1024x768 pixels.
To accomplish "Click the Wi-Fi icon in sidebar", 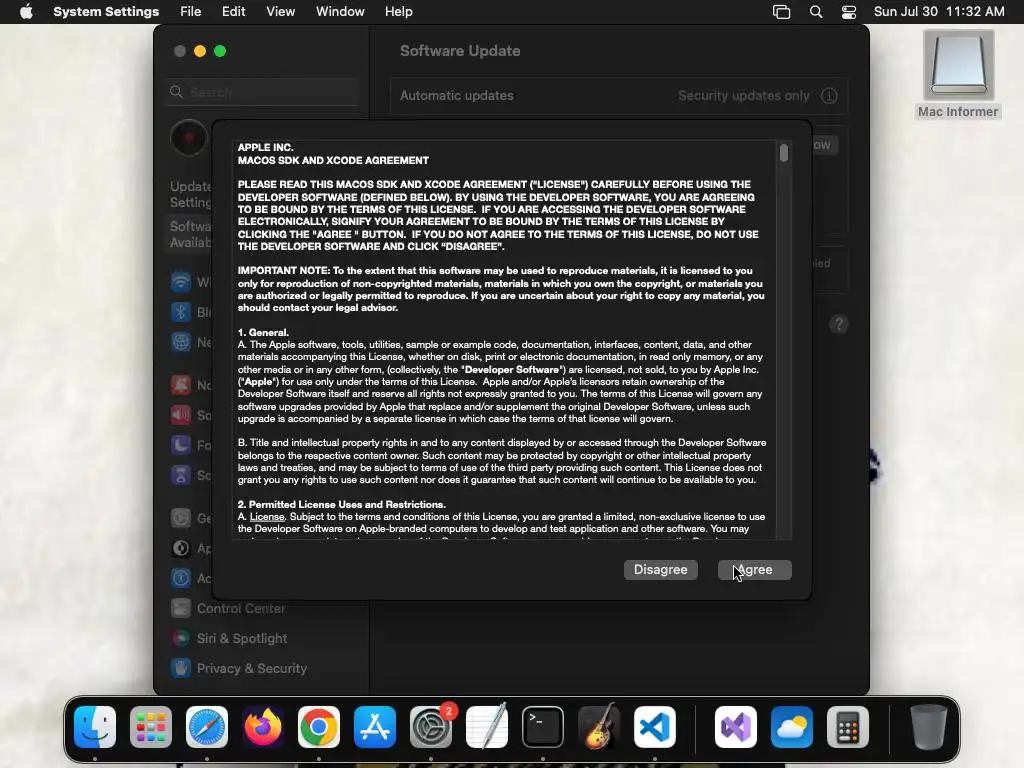I will [x=181, y=281].
